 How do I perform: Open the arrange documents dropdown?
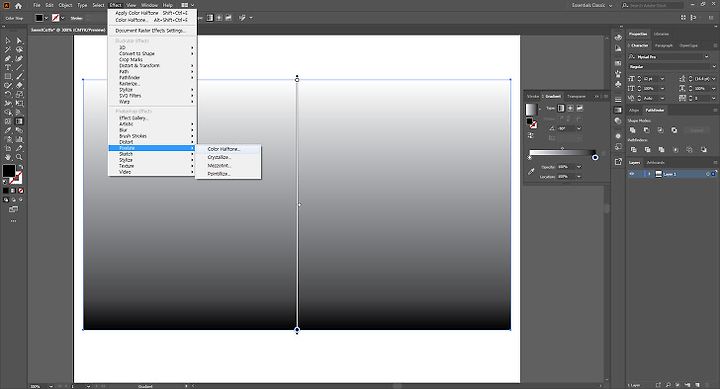tap(187, 6)
